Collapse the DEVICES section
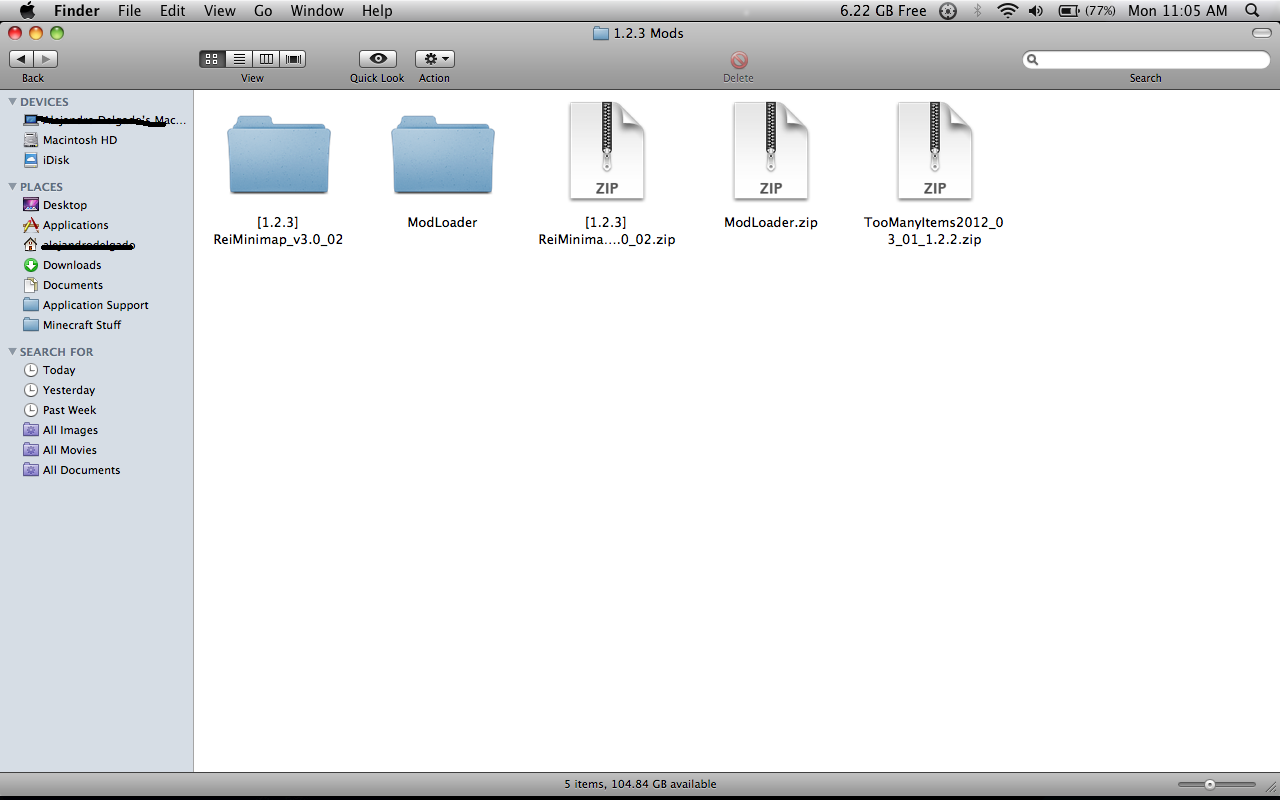Screen dimensions: 1280x800 coord(12,102)
